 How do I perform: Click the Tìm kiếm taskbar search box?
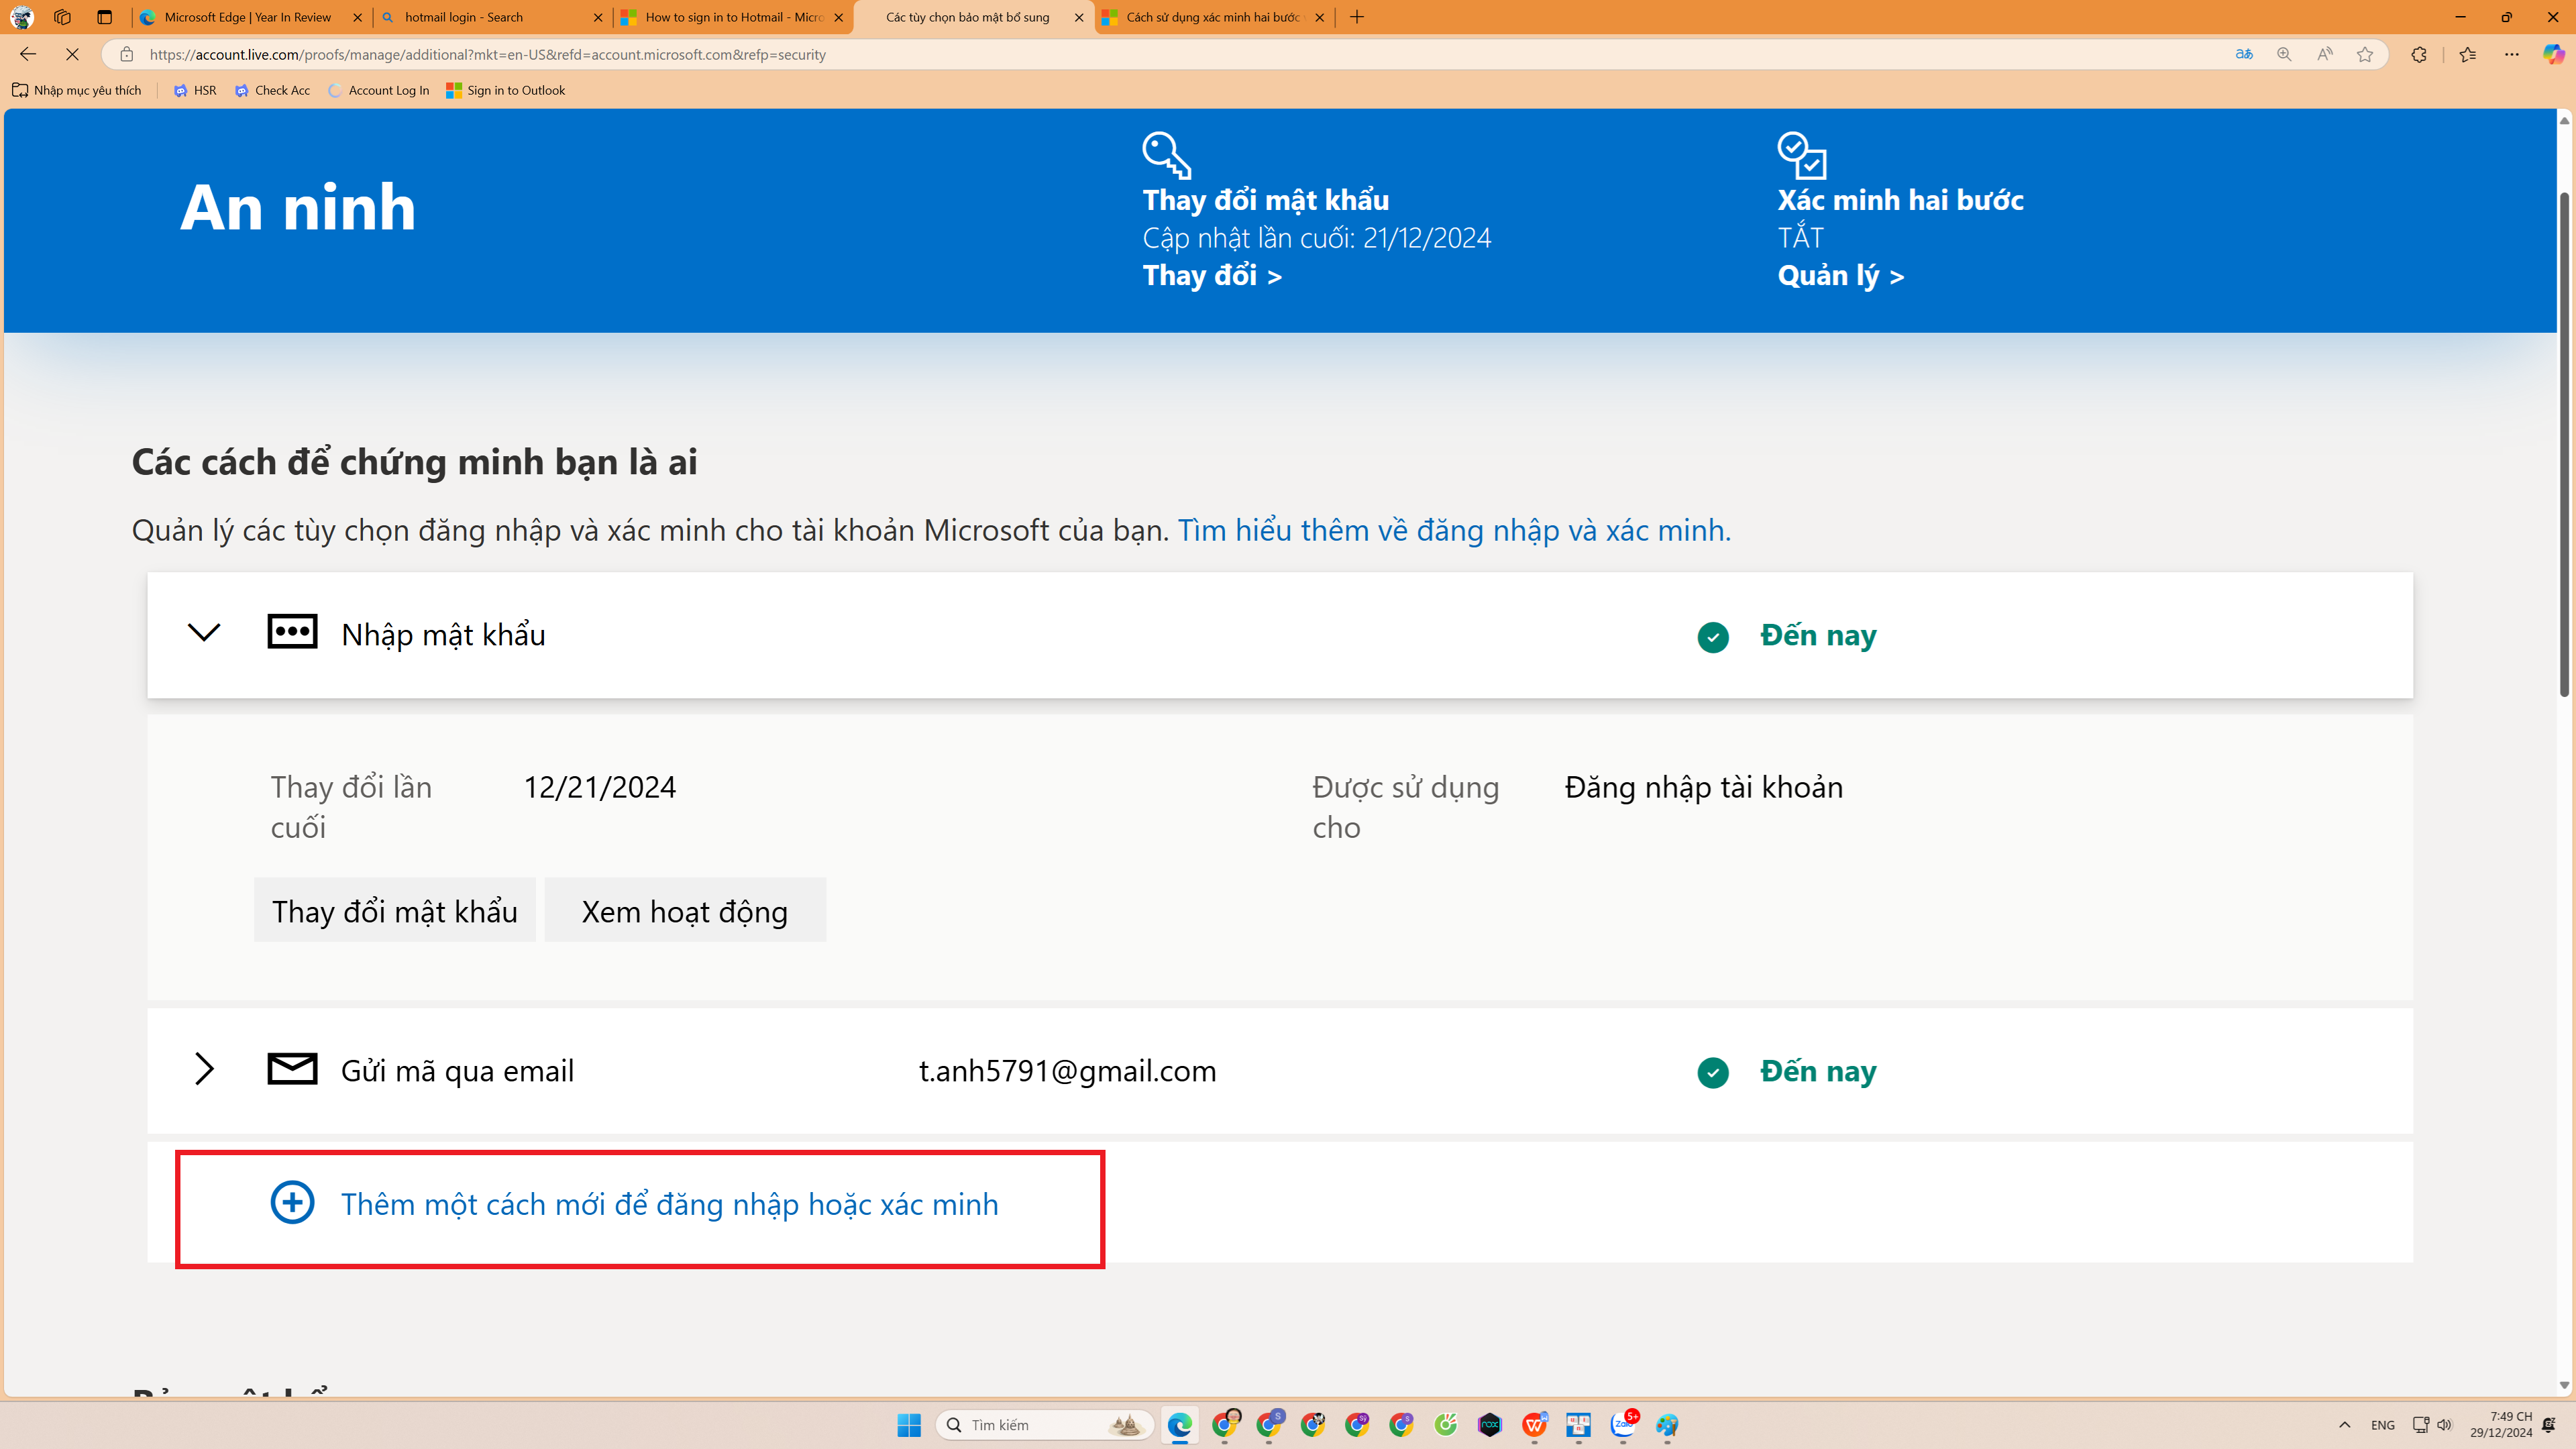click(x=1045, y=1425)
